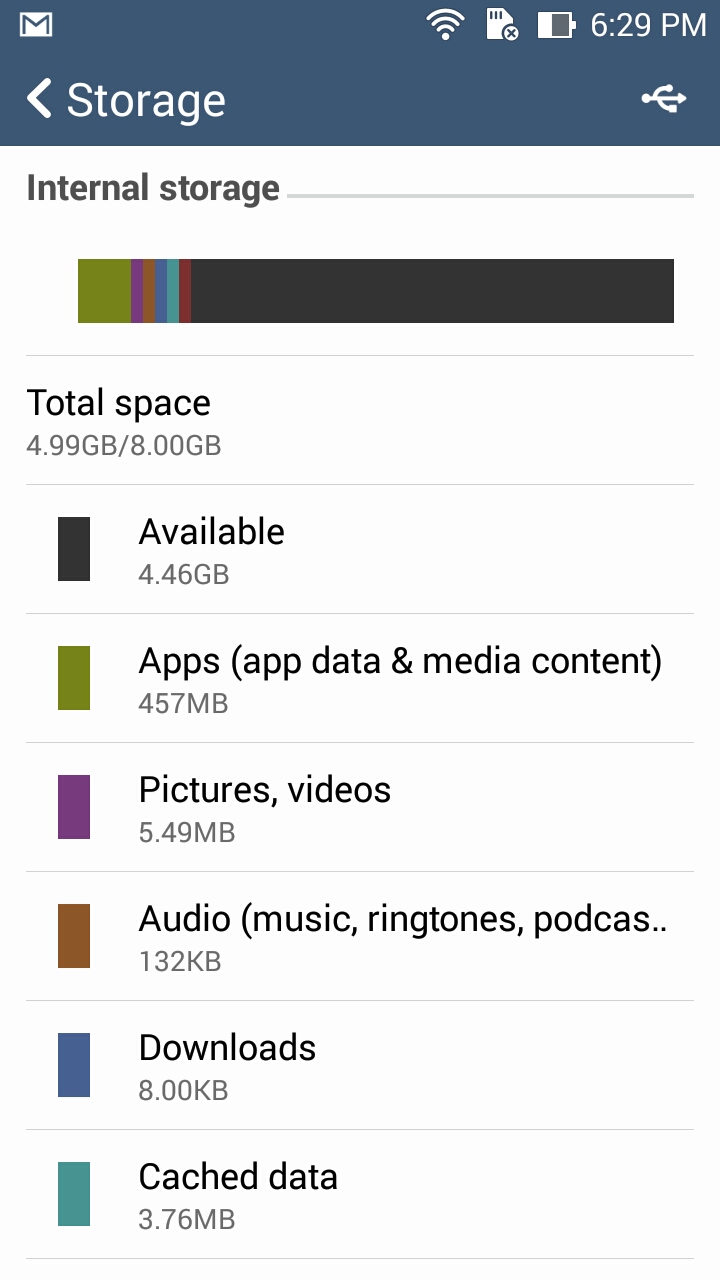Screen dimensions: 720x1280
Task: Tap the battery status icon
Action: (556, 24)
